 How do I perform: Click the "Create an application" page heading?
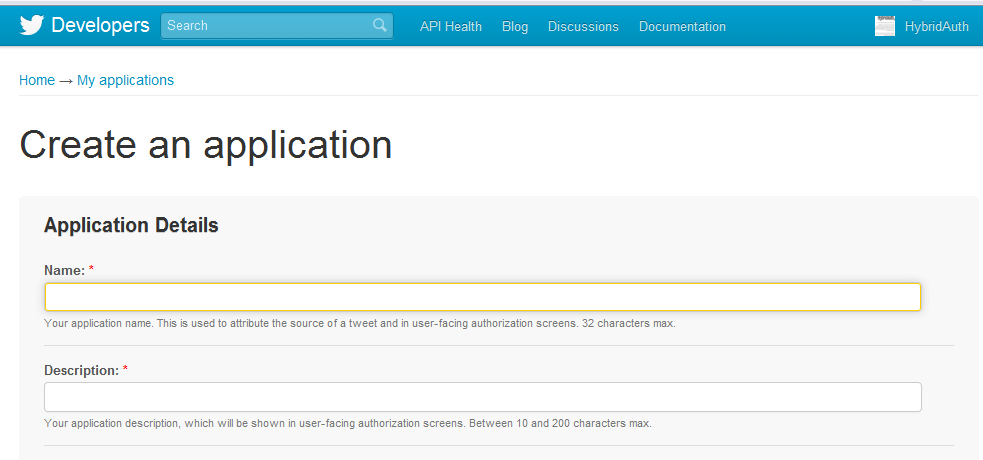205,145
